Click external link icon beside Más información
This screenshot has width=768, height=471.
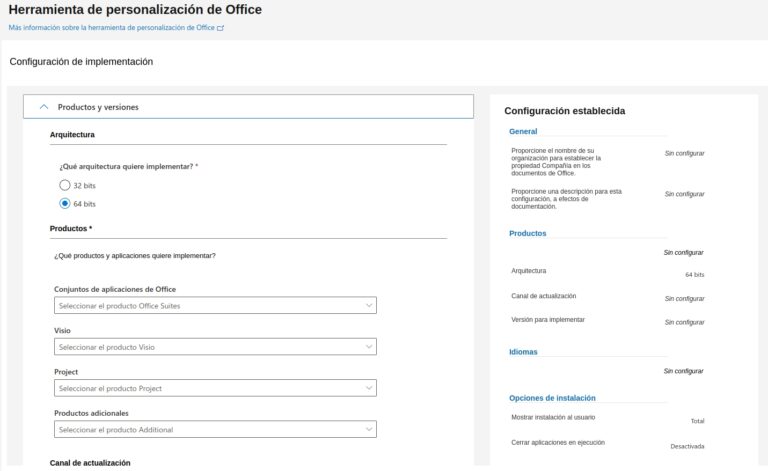click(220, 28)
